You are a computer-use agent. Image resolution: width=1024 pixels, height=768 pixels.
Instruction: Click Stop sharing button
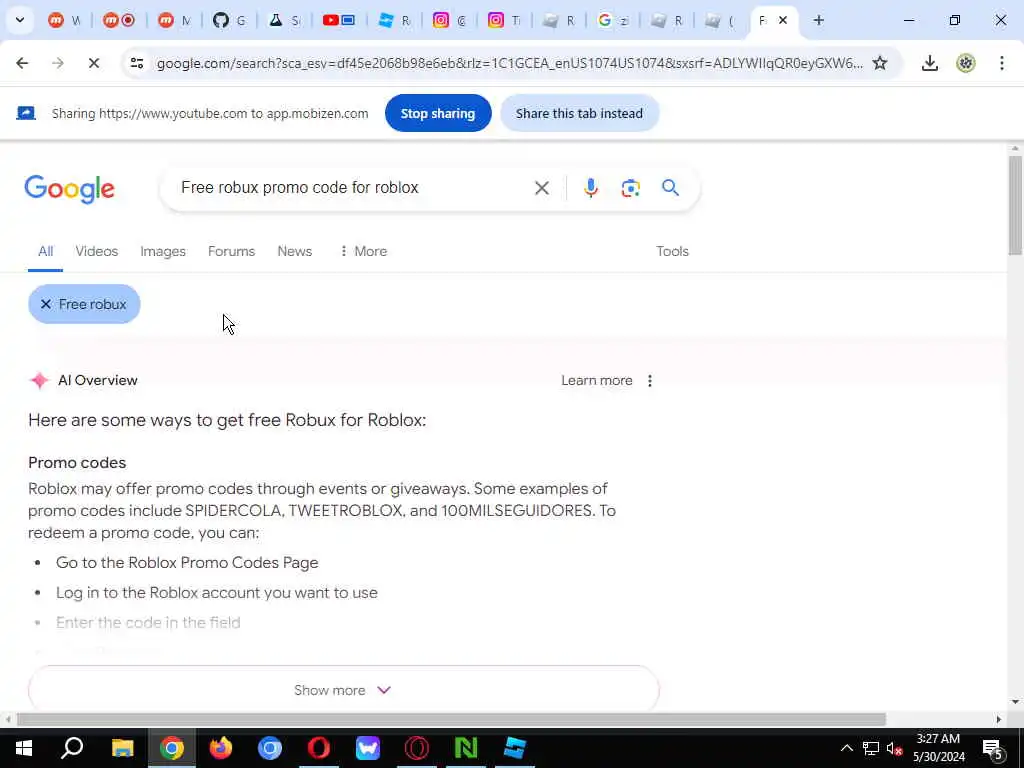[438, 113]
